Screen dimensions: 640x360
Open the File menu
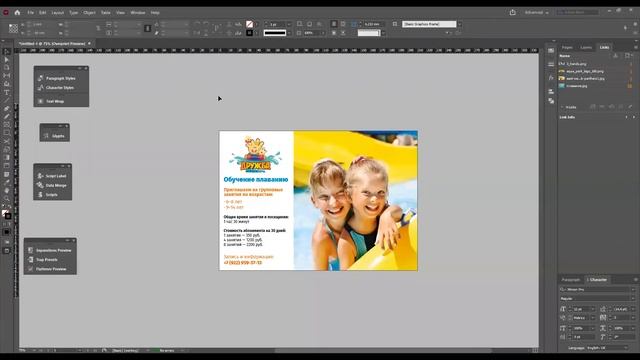point(31,13)
